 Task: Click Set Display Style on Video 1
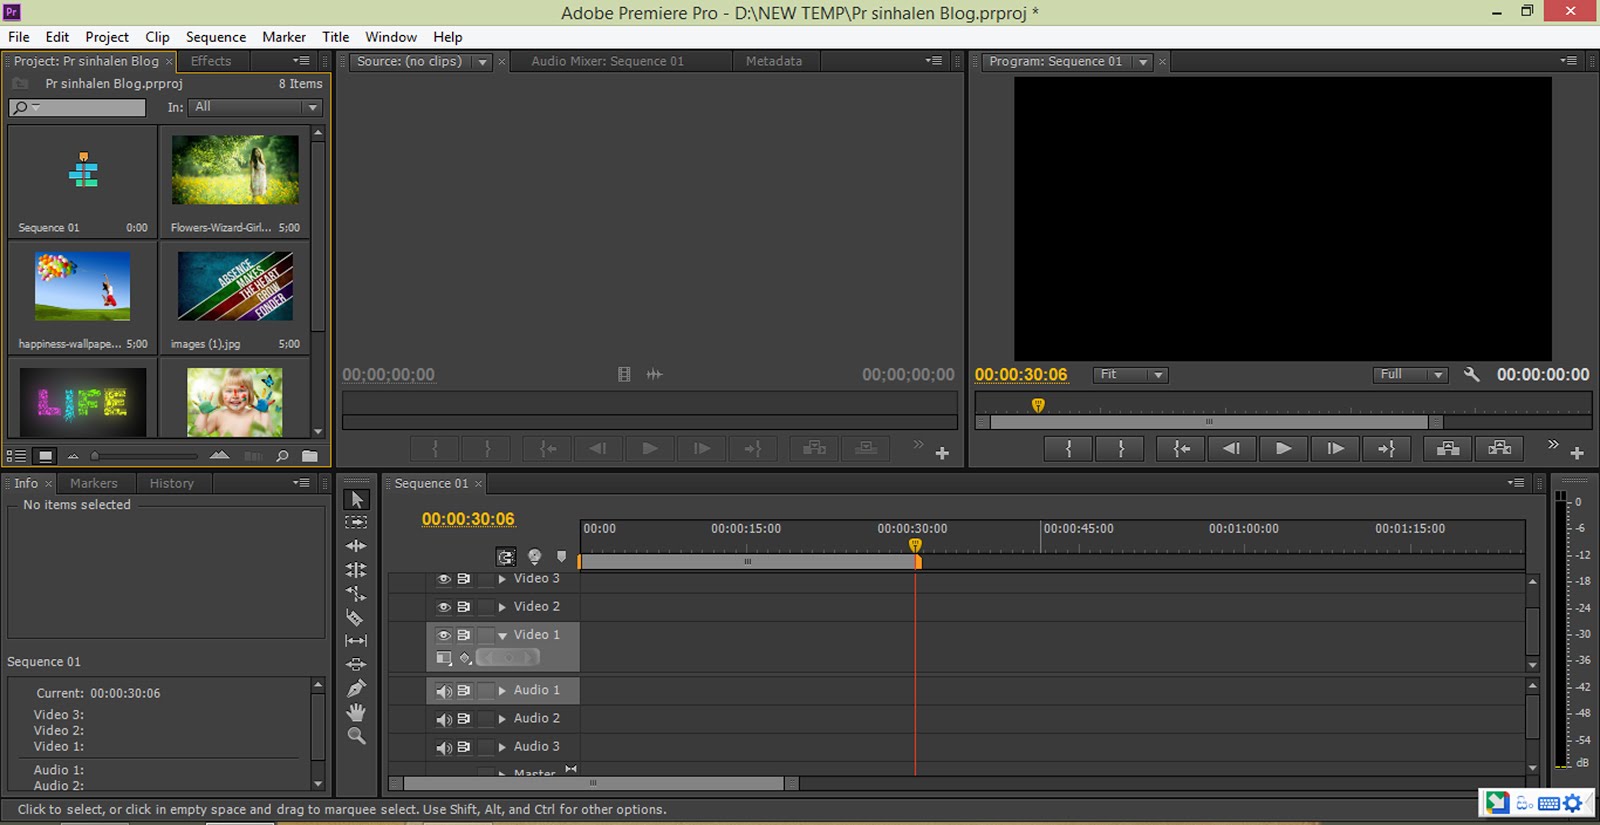pos(443,657)
